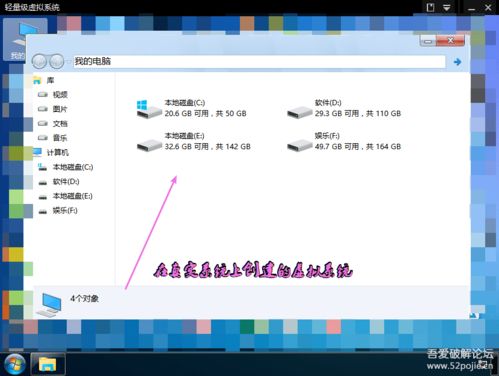
Task: Open the file explorer taskbar icon
Action: (x=48, y=364)
